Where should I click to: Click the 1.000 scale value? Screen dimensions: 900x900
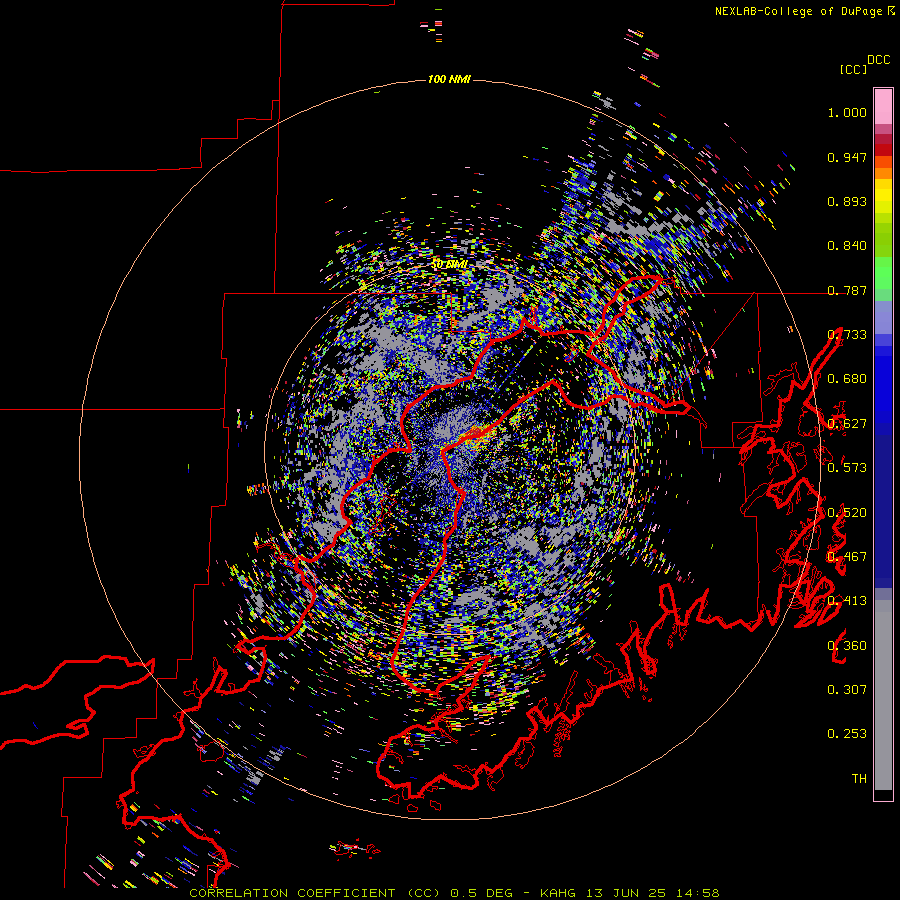pos(847,112)
